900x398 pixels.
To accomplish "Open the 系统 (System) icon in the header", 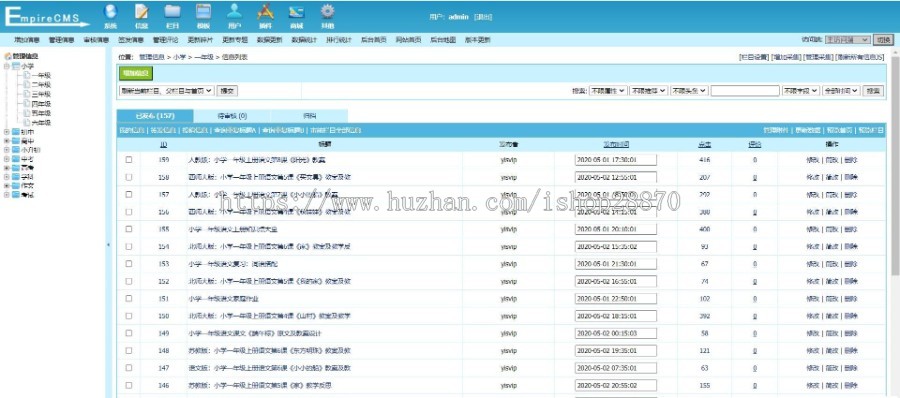I will 110,11.
